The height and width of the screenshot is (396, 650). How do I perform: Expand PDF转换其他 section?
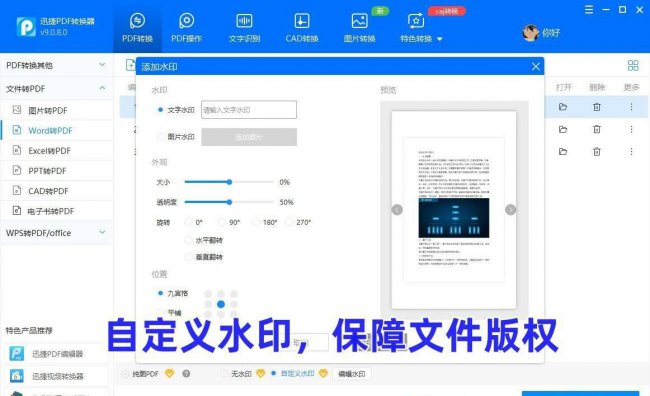coord(56,65)
